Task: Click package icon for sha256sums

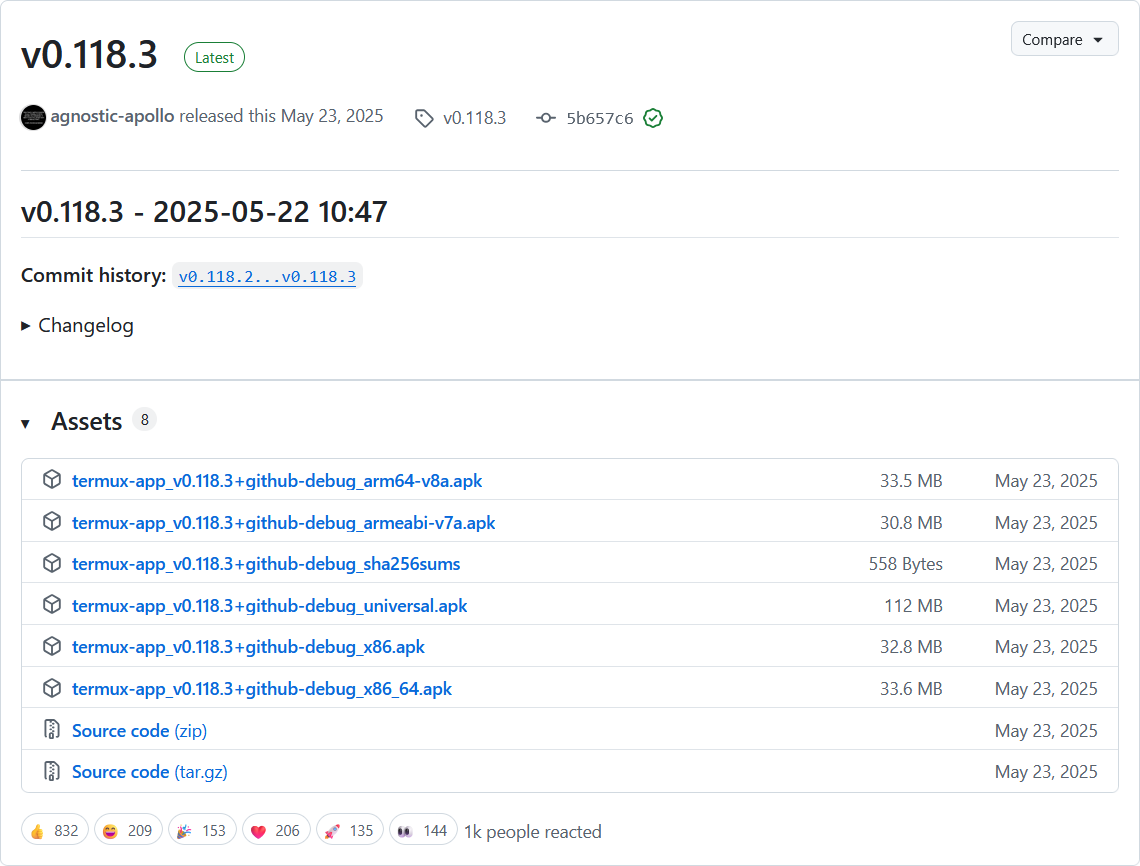Action: click(x=52, y=563)
